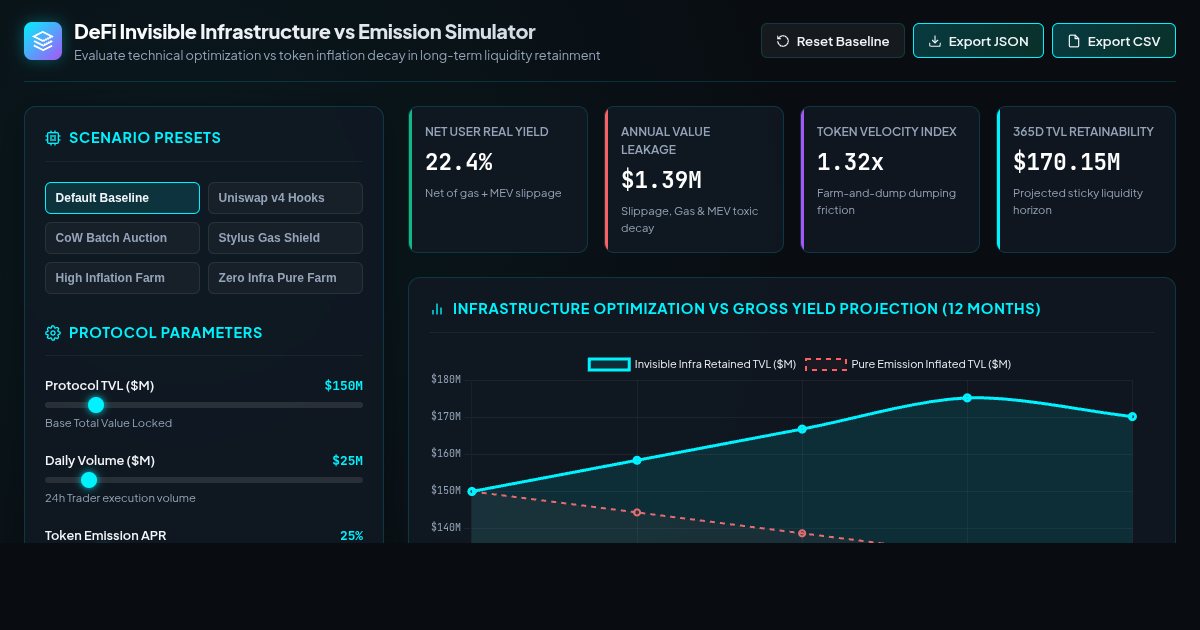Click the Net User Real Yield 22.4% value

coord(459,162)
